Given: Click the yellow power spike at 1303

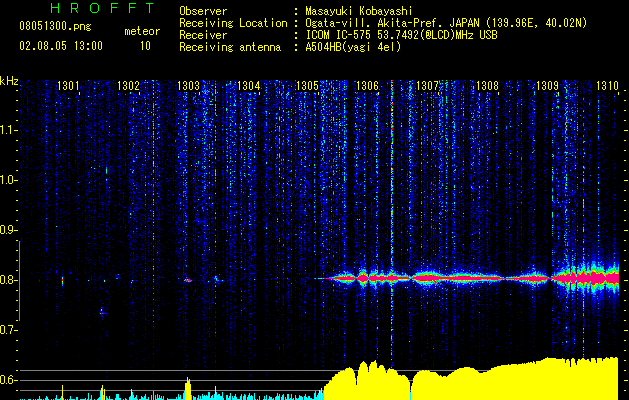Looking at the screenshot, I should (x=188, y=388).
